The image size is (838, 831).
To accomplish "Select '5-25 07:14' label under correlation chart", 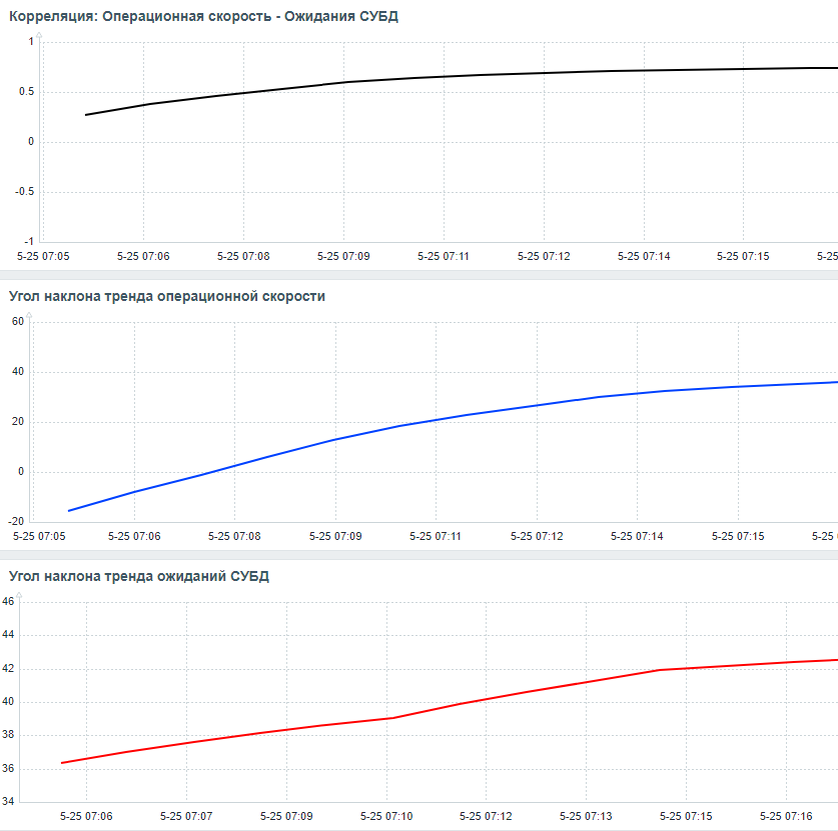I will point(644,257).
